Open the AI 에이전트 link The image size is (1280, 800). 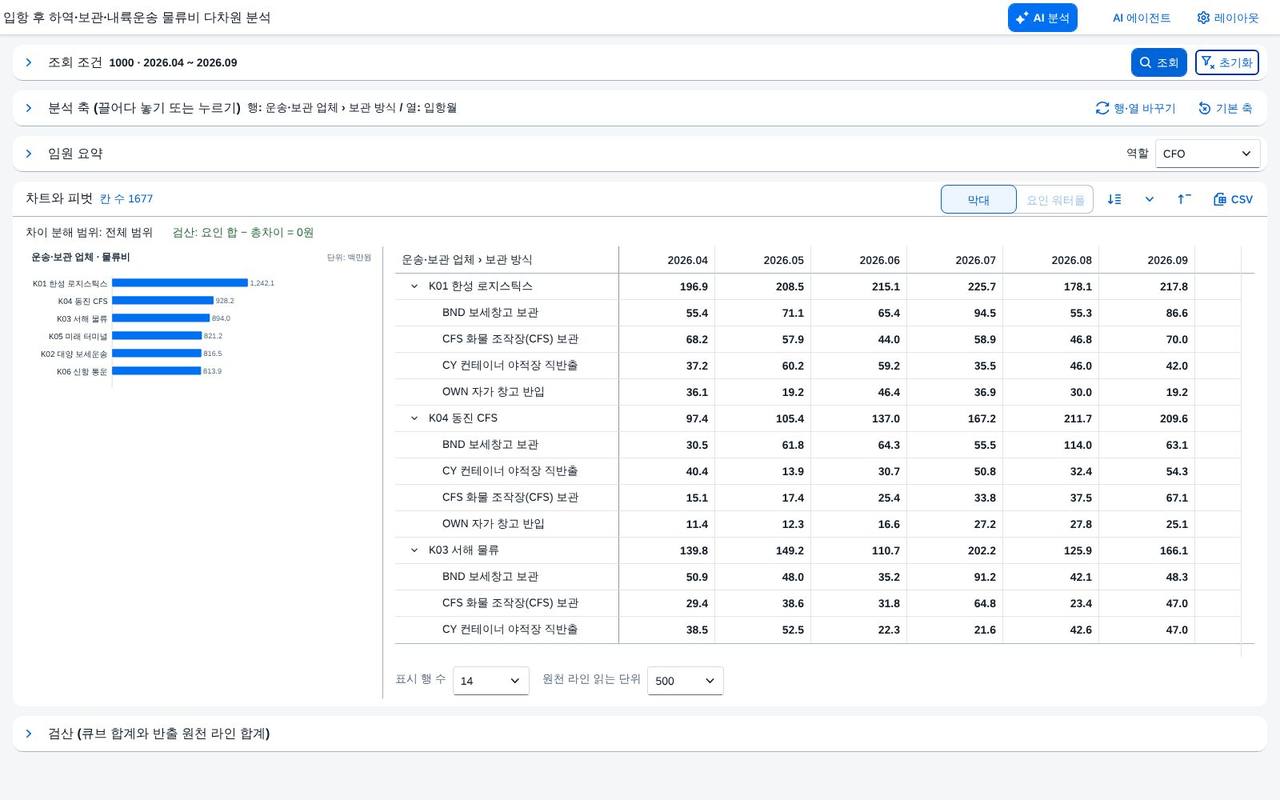tap(1141, 18)
